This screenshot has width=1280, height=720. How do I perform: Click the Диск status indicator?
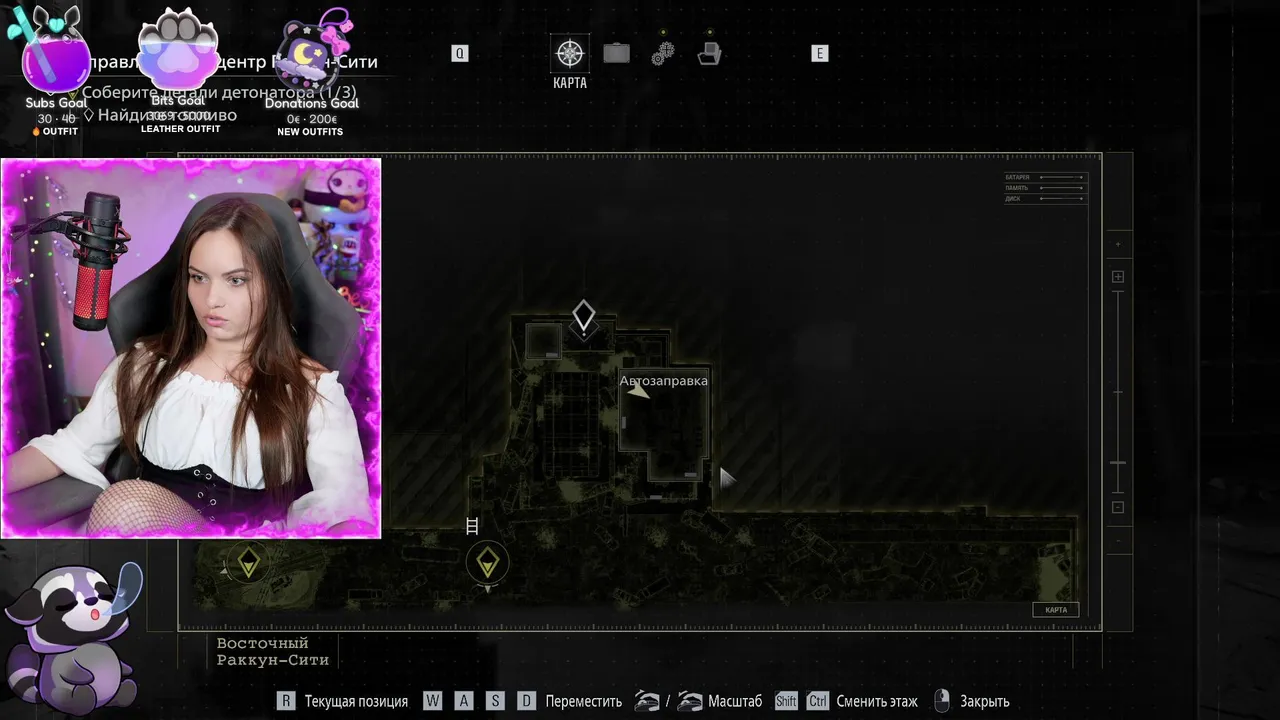pyautogui.click(x=1045, y=198)
